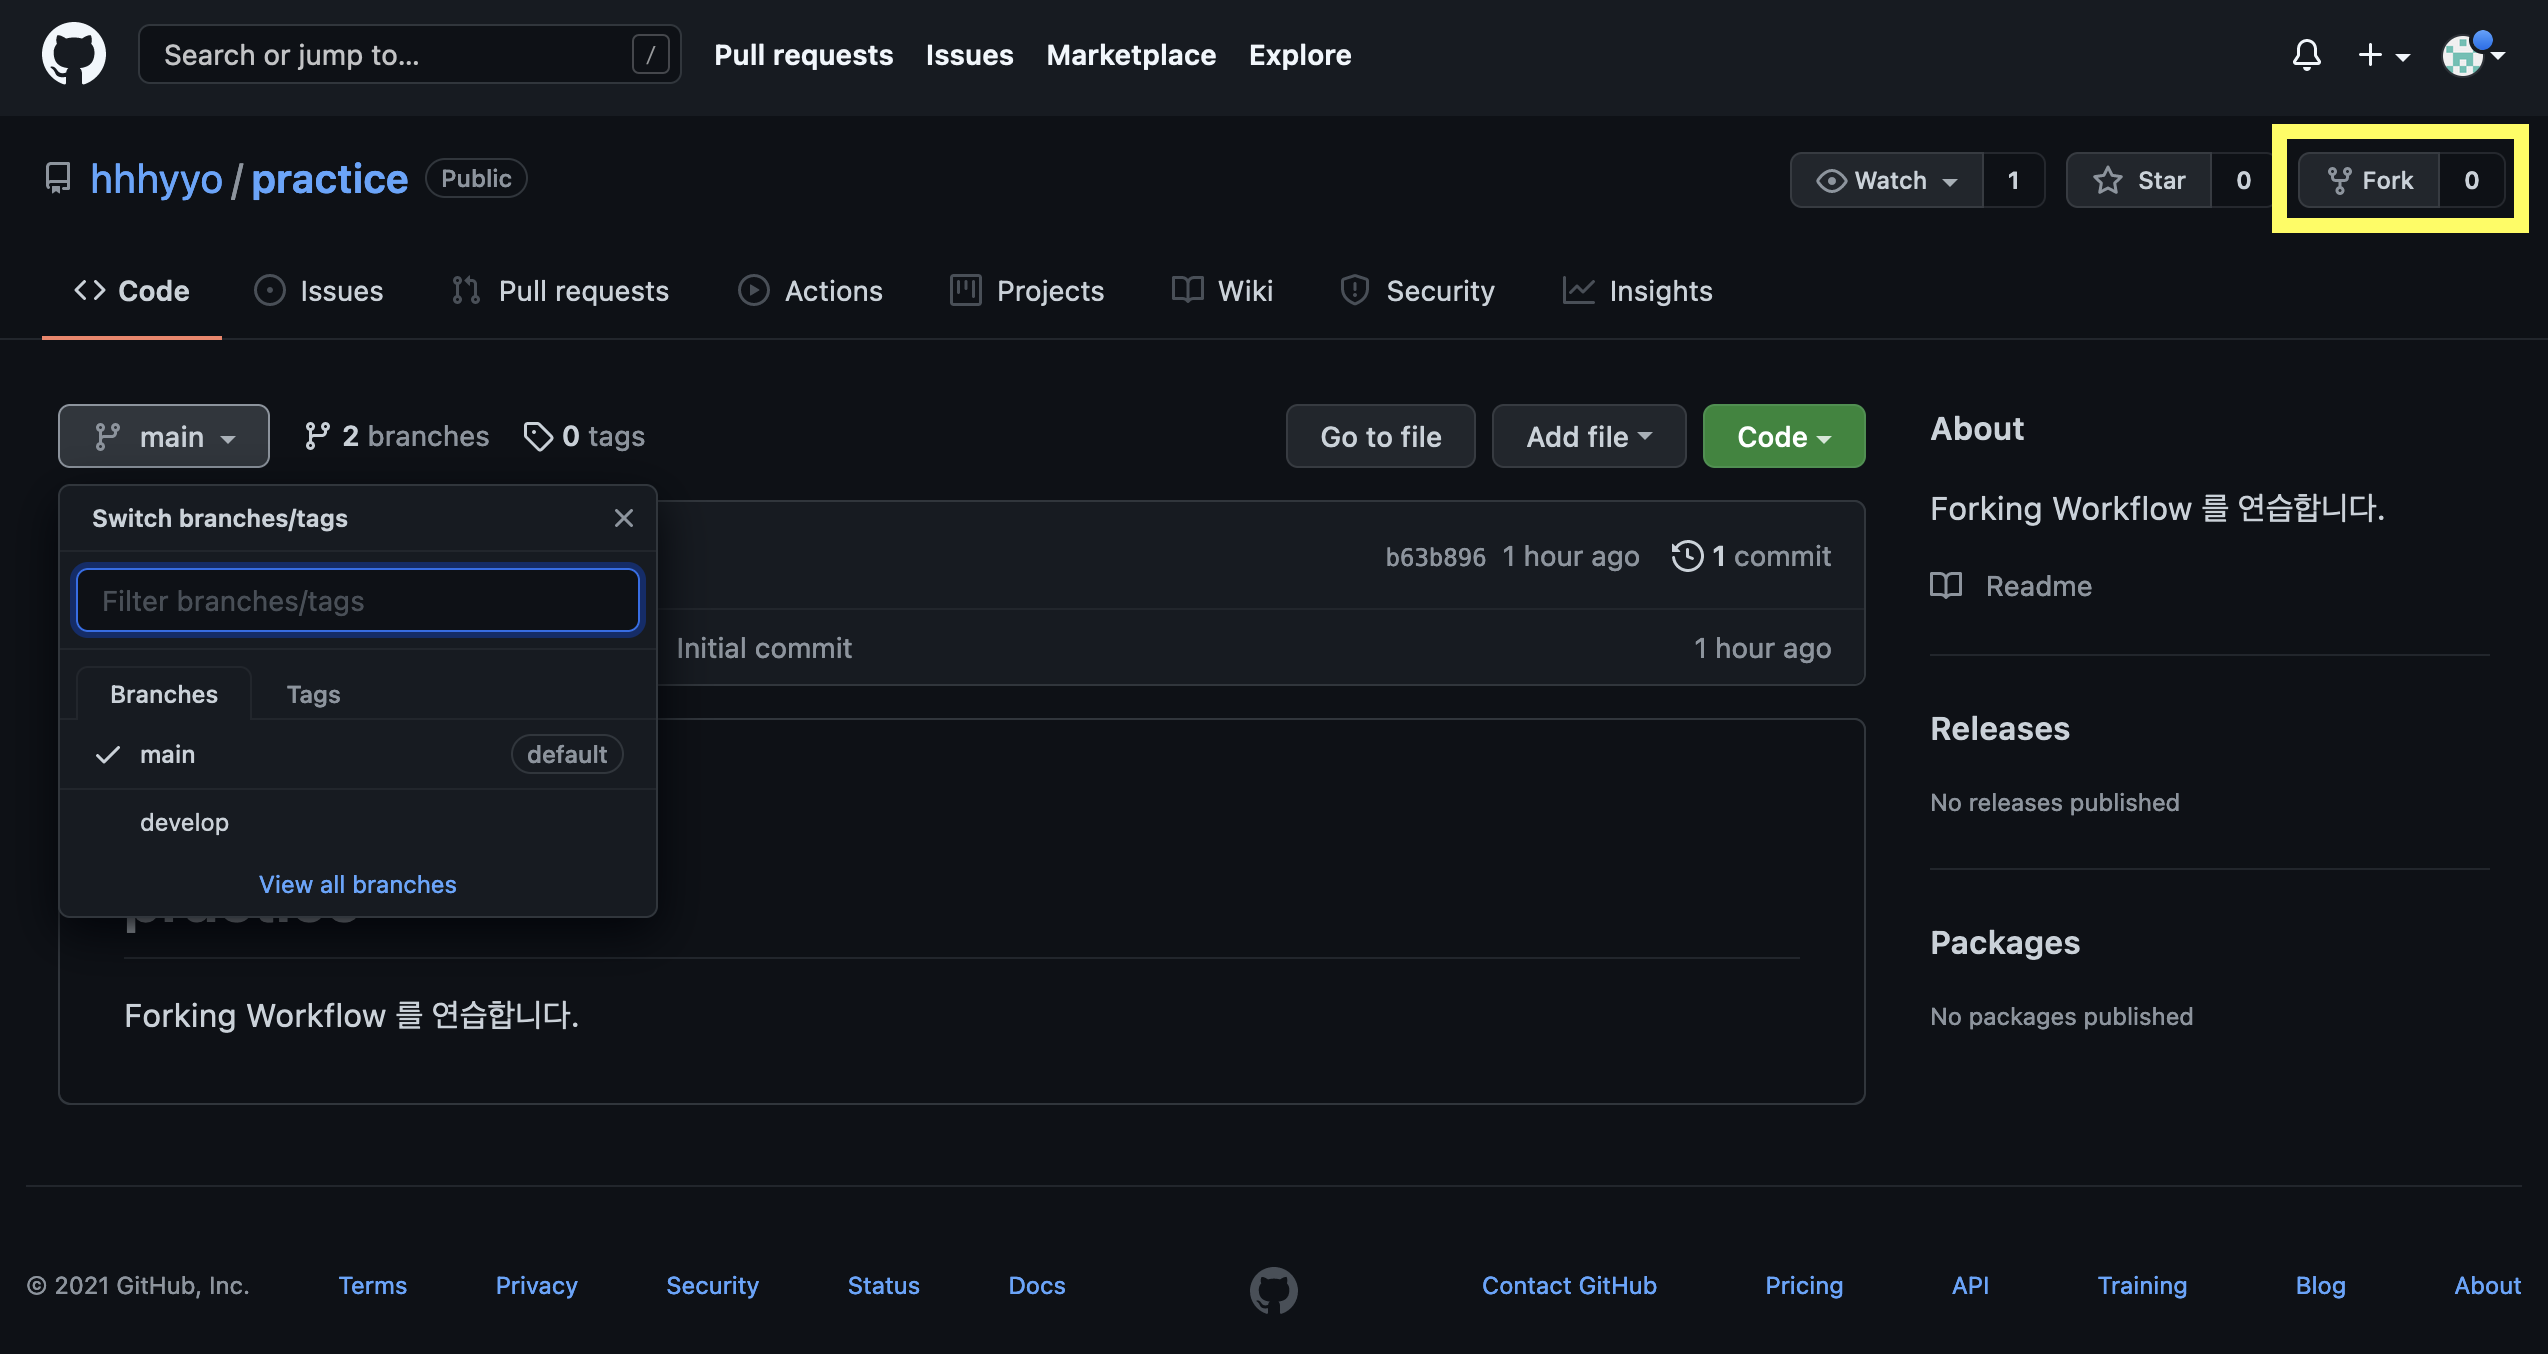Click the Readme book icon
The height and width of the screenshot is (1354, 2548).
point(1946,586)
